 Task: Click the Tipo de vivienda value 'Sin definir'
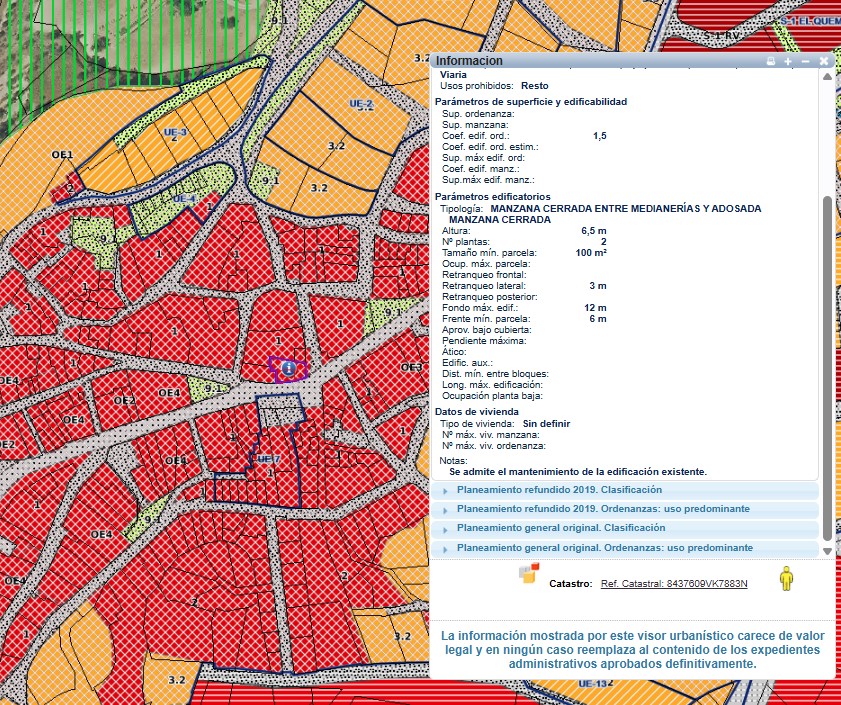point(547,423)
